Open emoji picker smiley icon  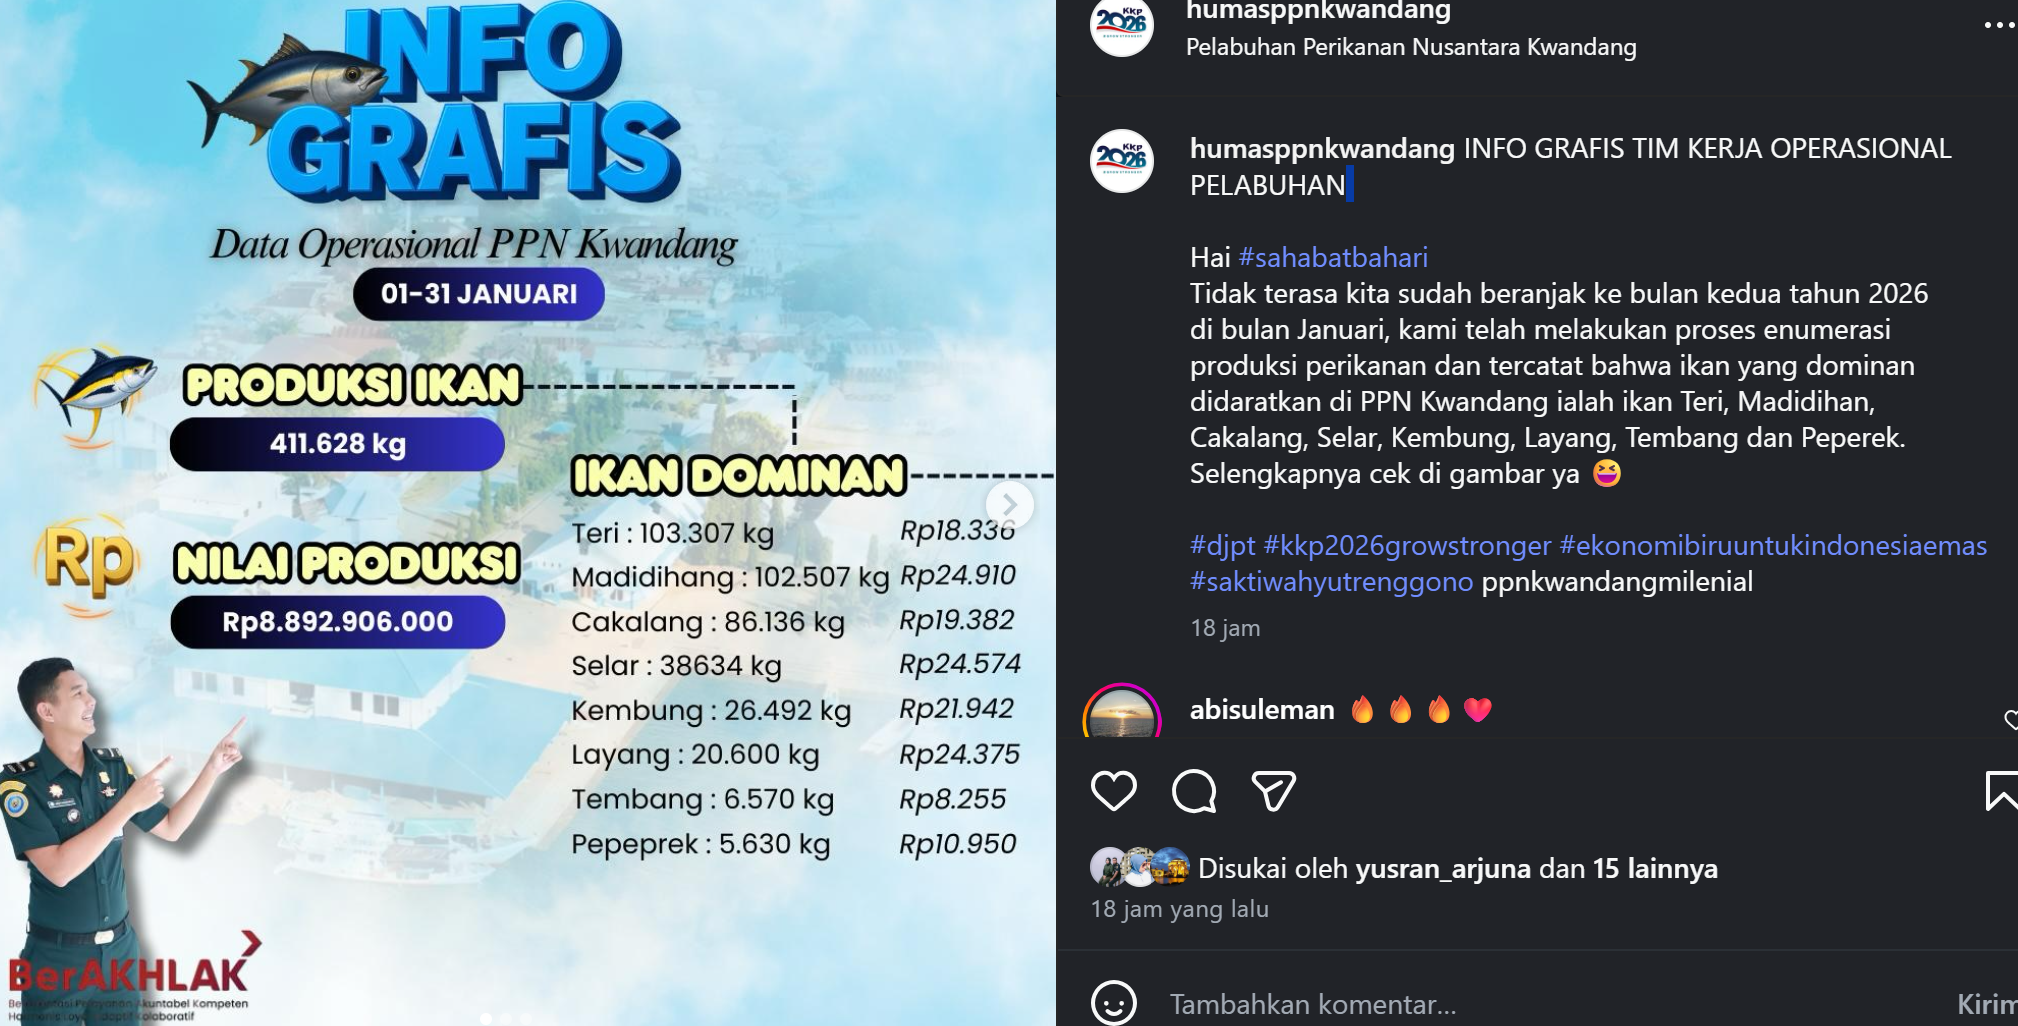coord(1113,1003)
